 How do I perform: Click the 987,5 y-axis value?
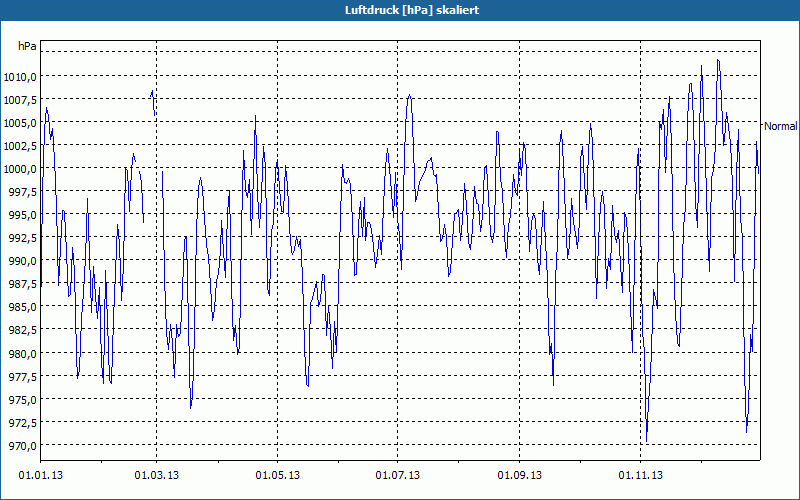(x=23, y=284)
